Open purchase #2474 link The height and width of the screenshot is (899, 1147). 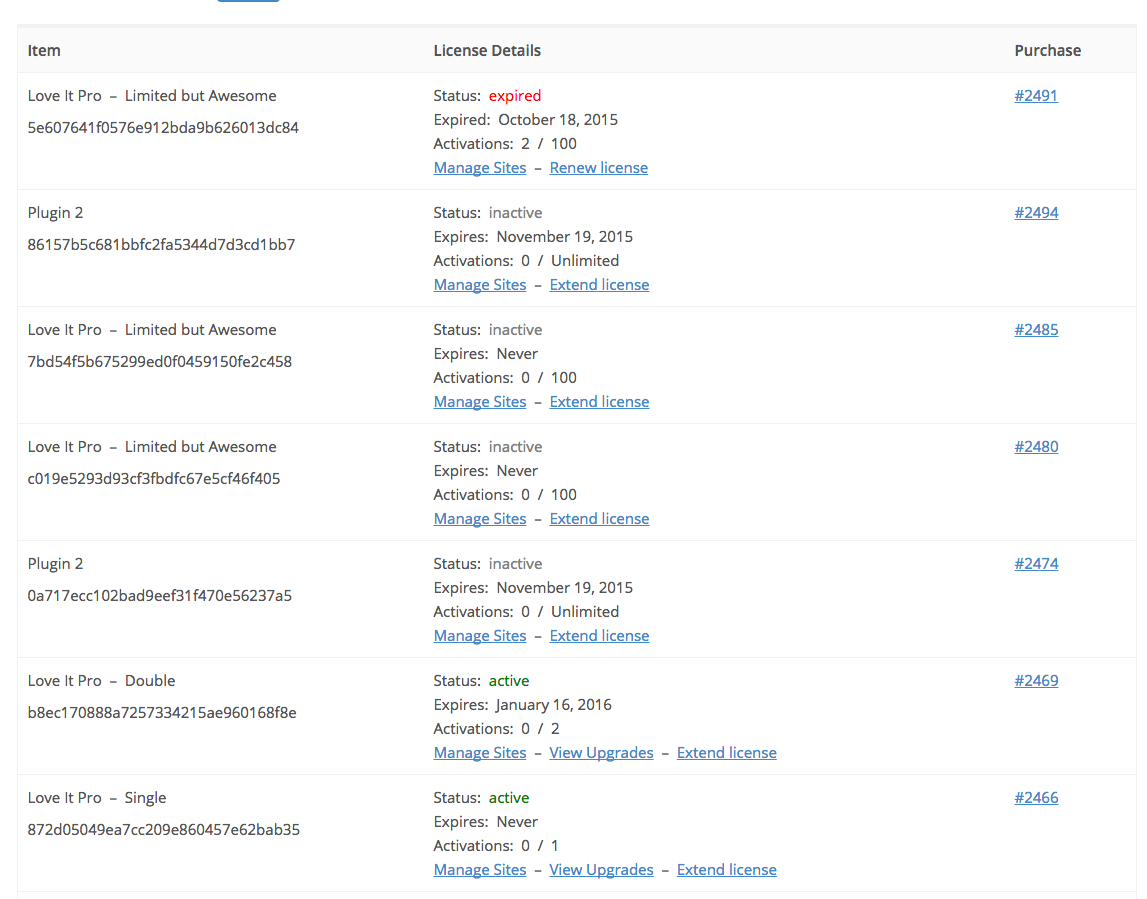[1036, 564]
